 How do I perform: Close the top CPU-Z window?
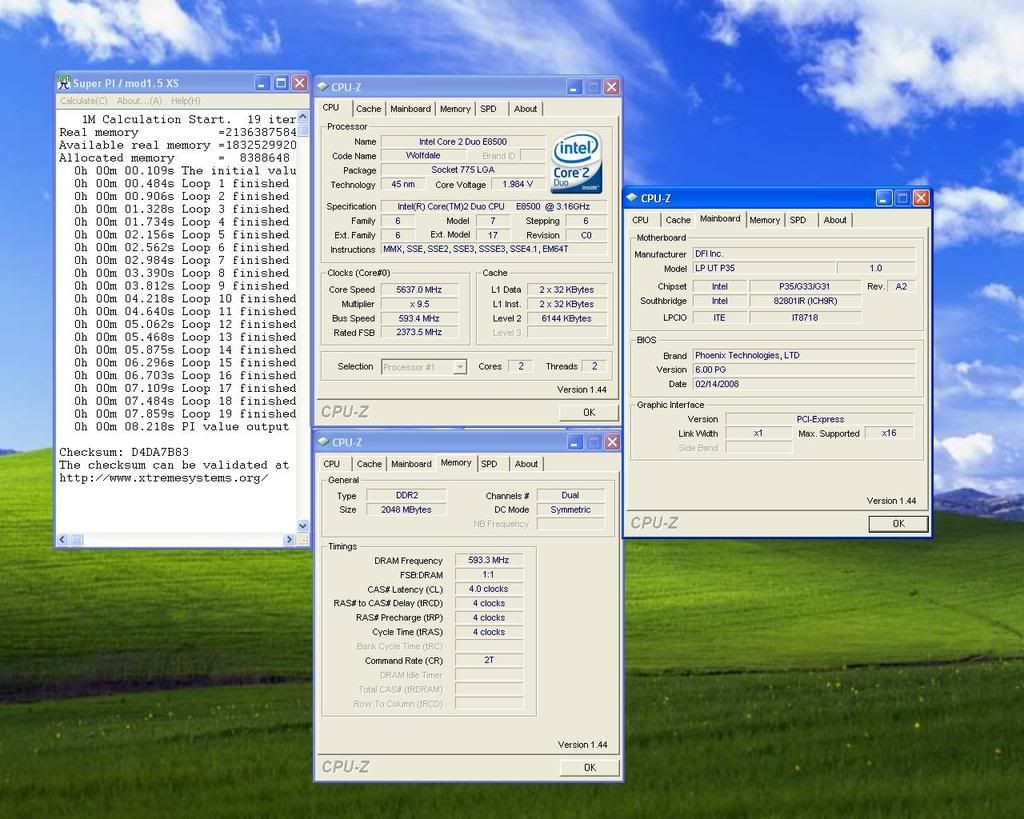click(x=611, y=87)
